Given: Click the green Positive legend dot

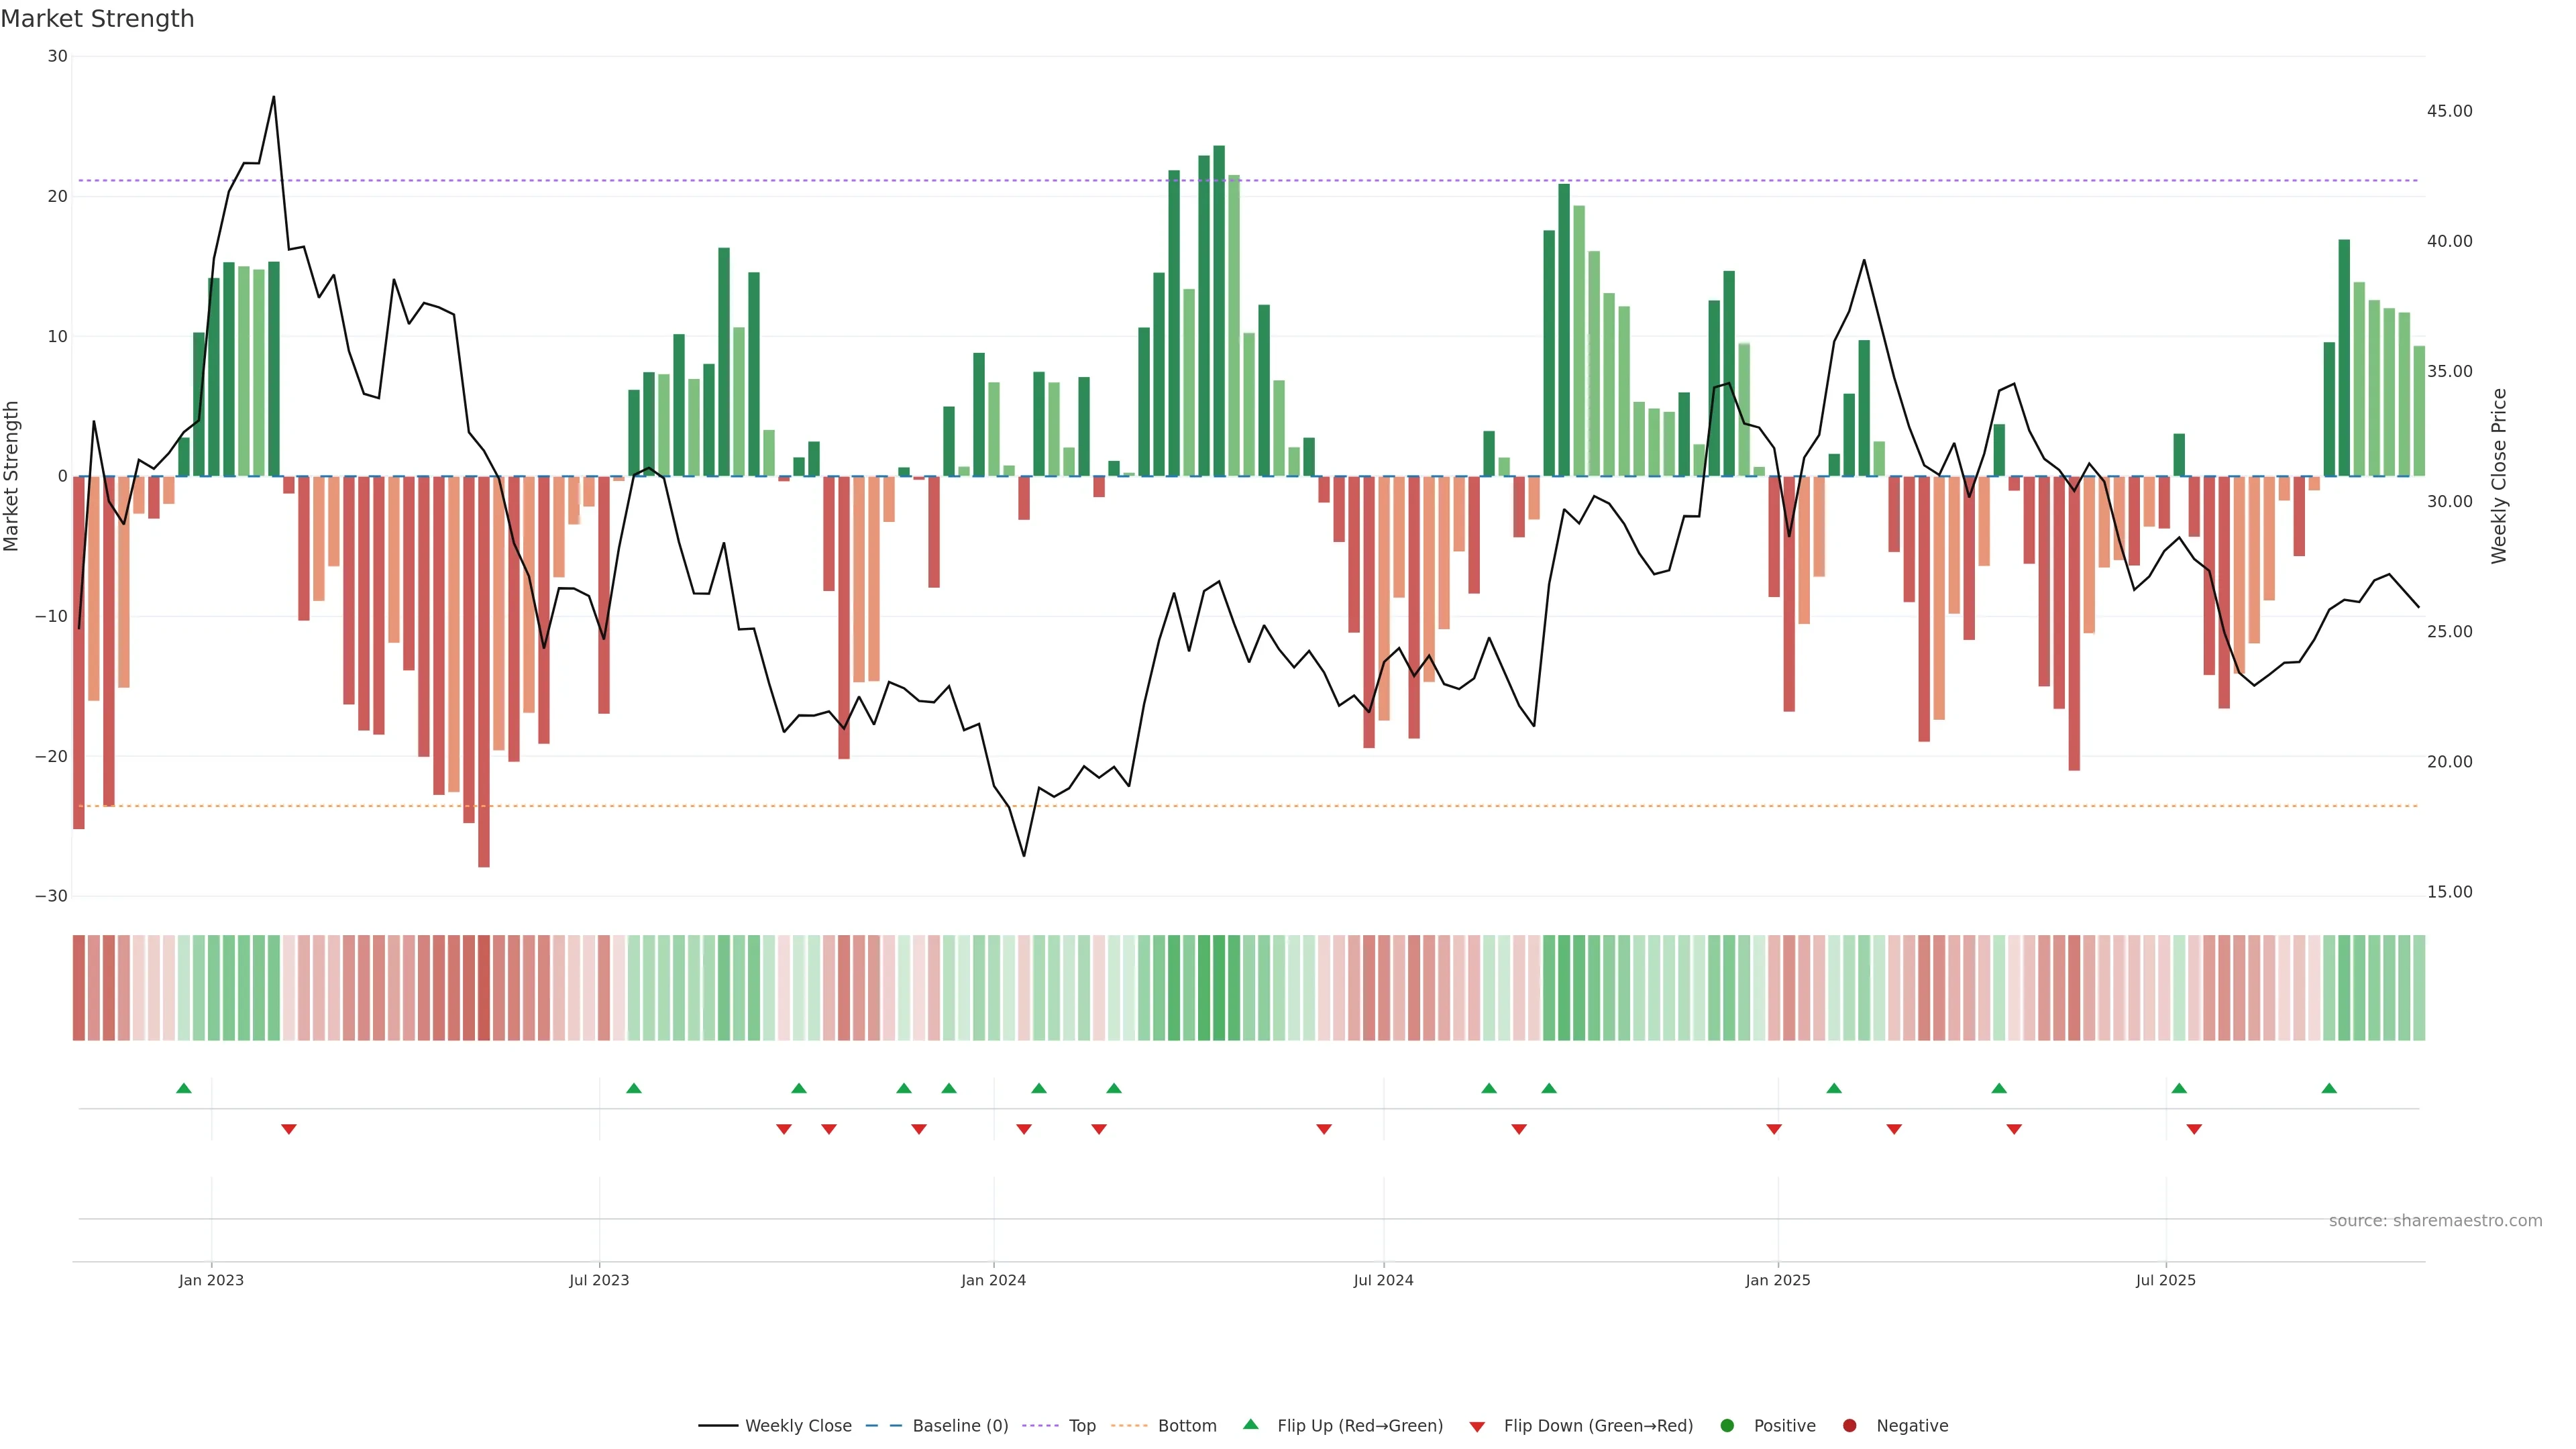Looking at the screenshot, I should pos(1727,1426).
